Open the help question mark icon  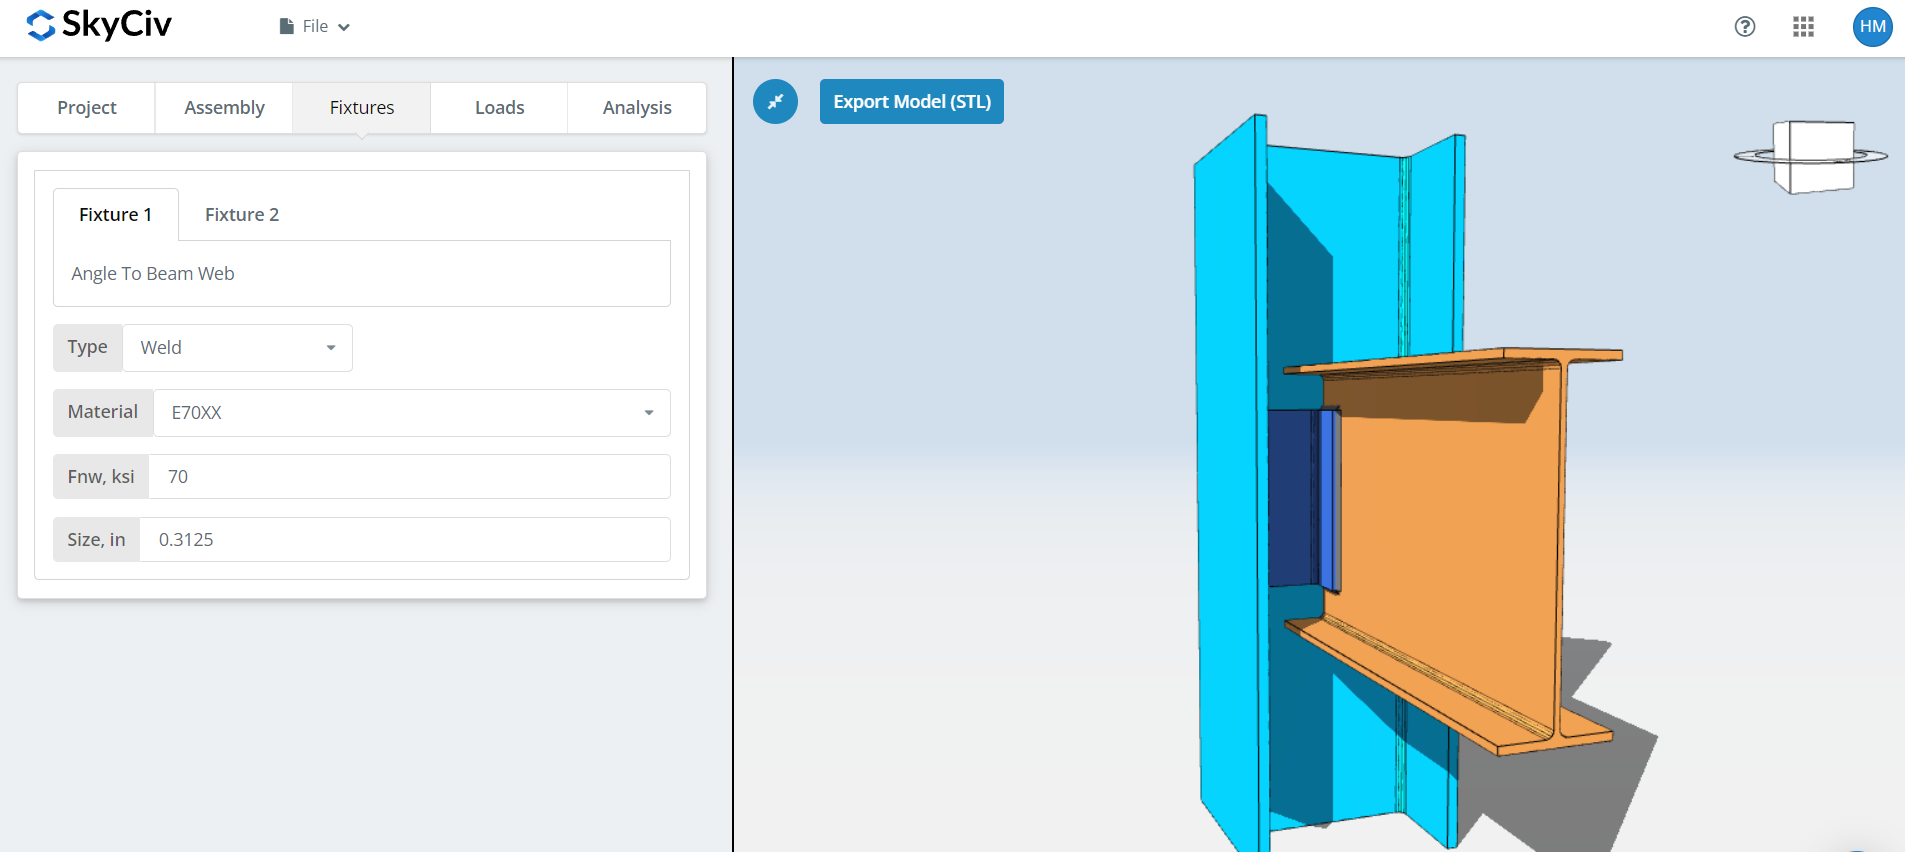click(x=1744, y=27)
